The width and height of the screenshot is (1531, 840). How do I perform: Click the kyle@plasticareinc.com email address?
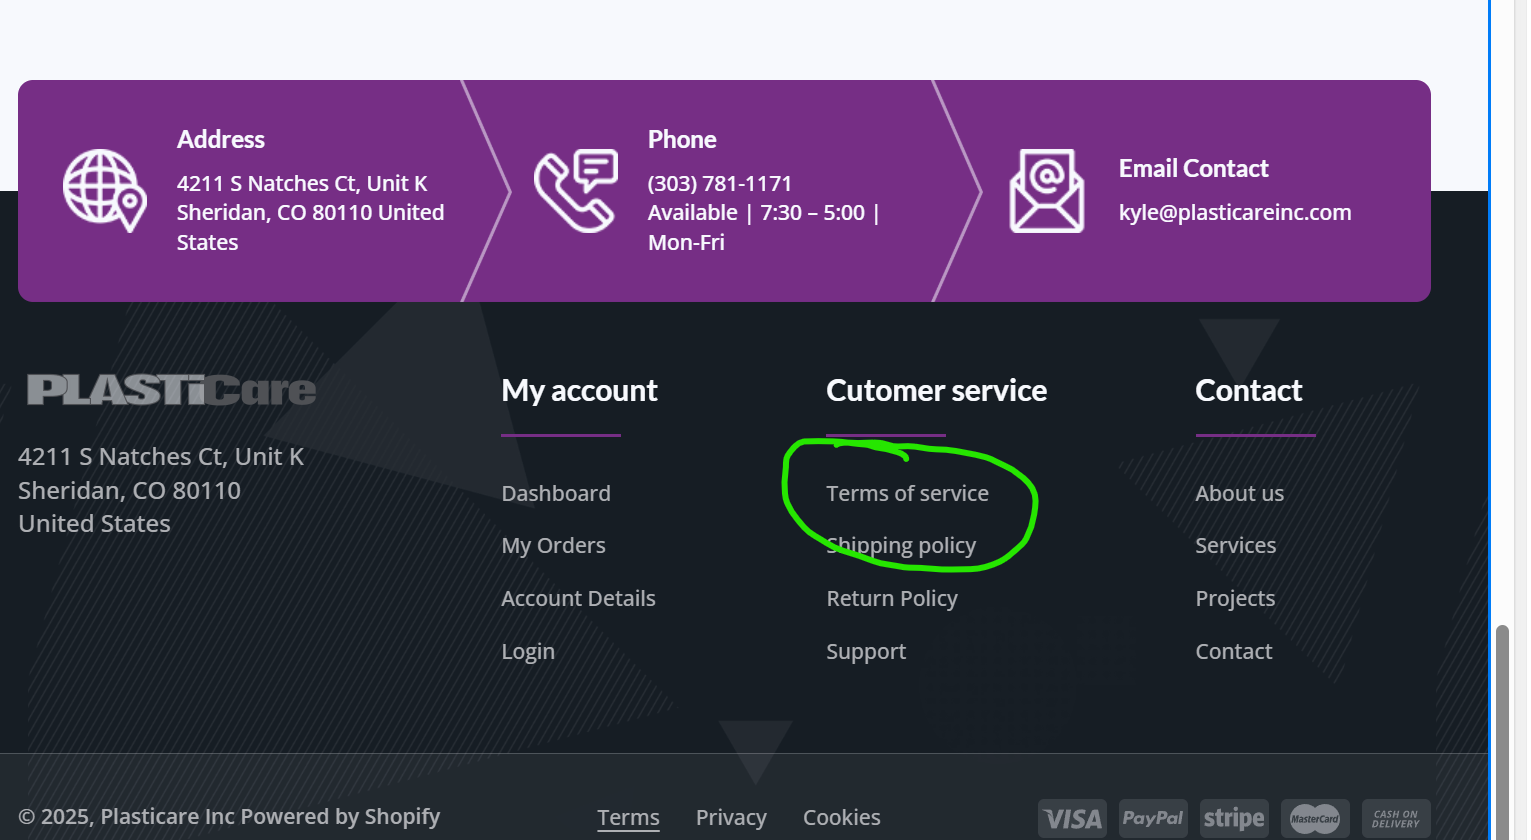(x=1235, y=213)
